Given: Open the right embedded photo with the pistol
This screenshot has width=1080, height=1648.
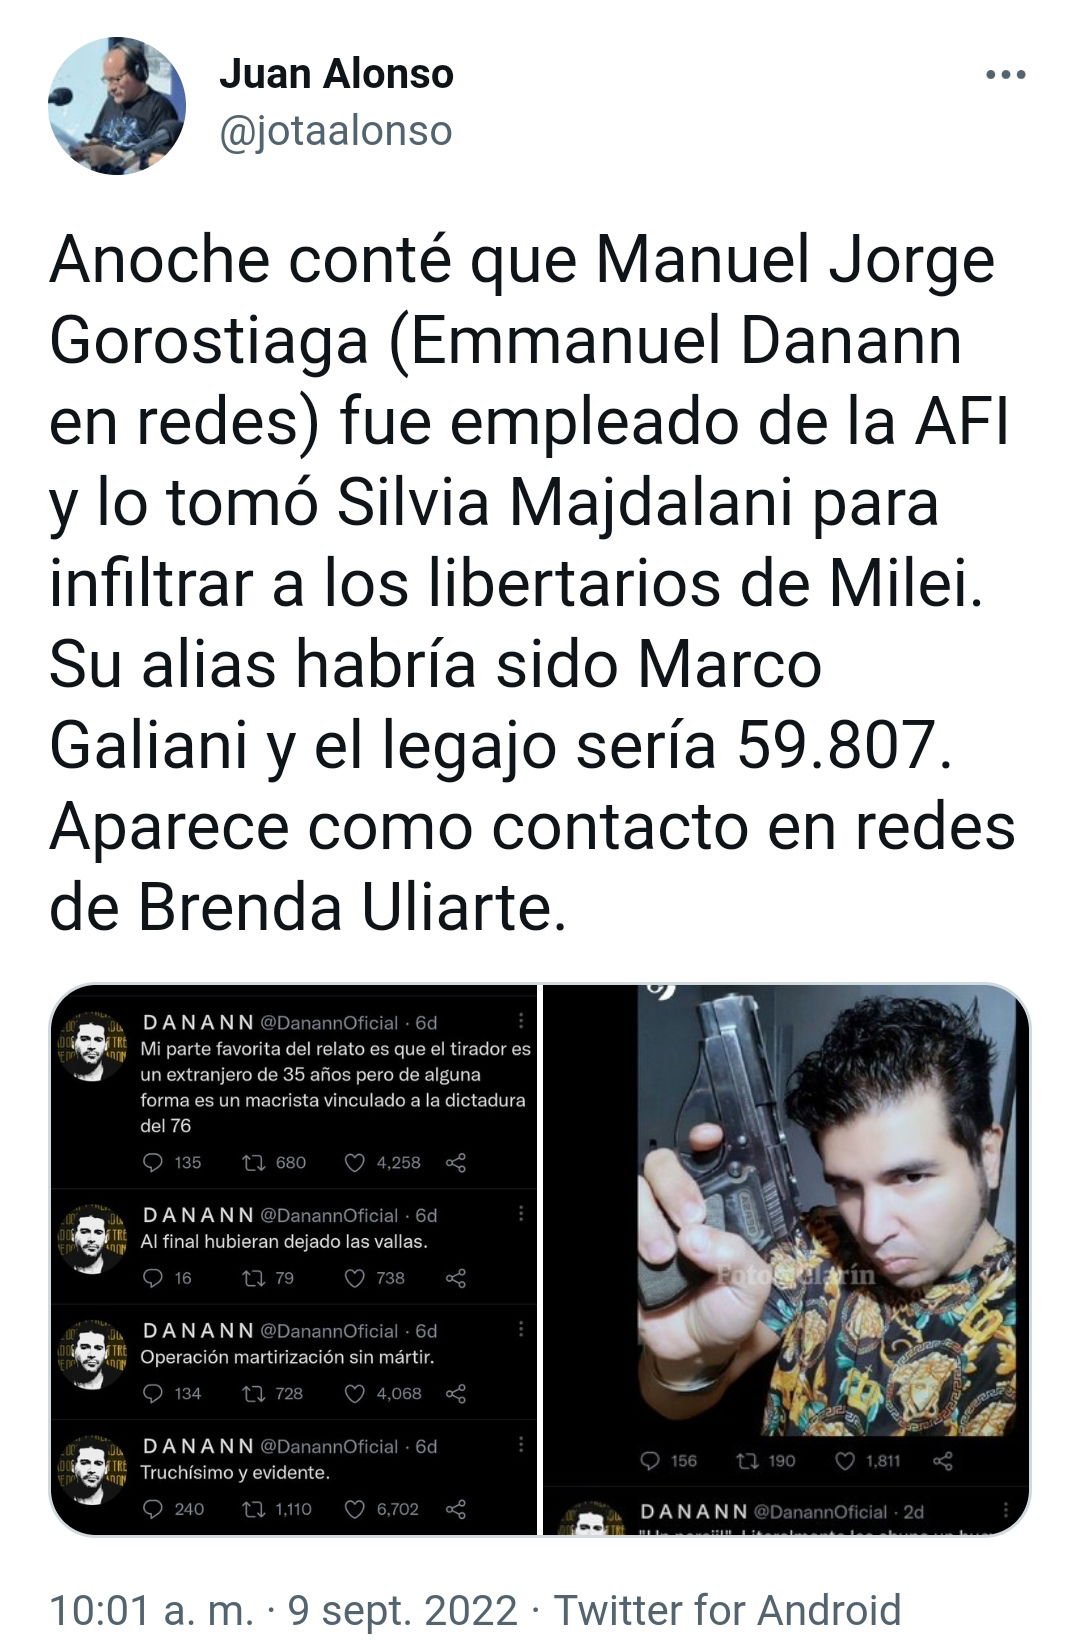Looking at the screenshot, I should (x=786, y=1260).
